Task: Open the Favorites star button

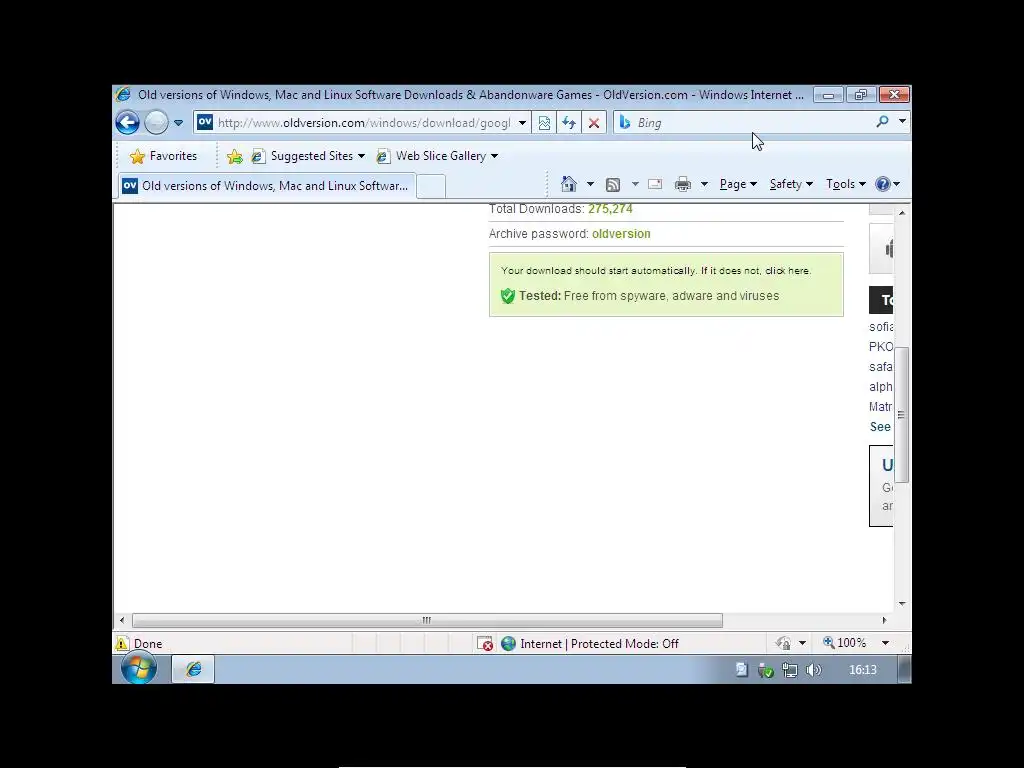Action: click(x=163, y=156)
